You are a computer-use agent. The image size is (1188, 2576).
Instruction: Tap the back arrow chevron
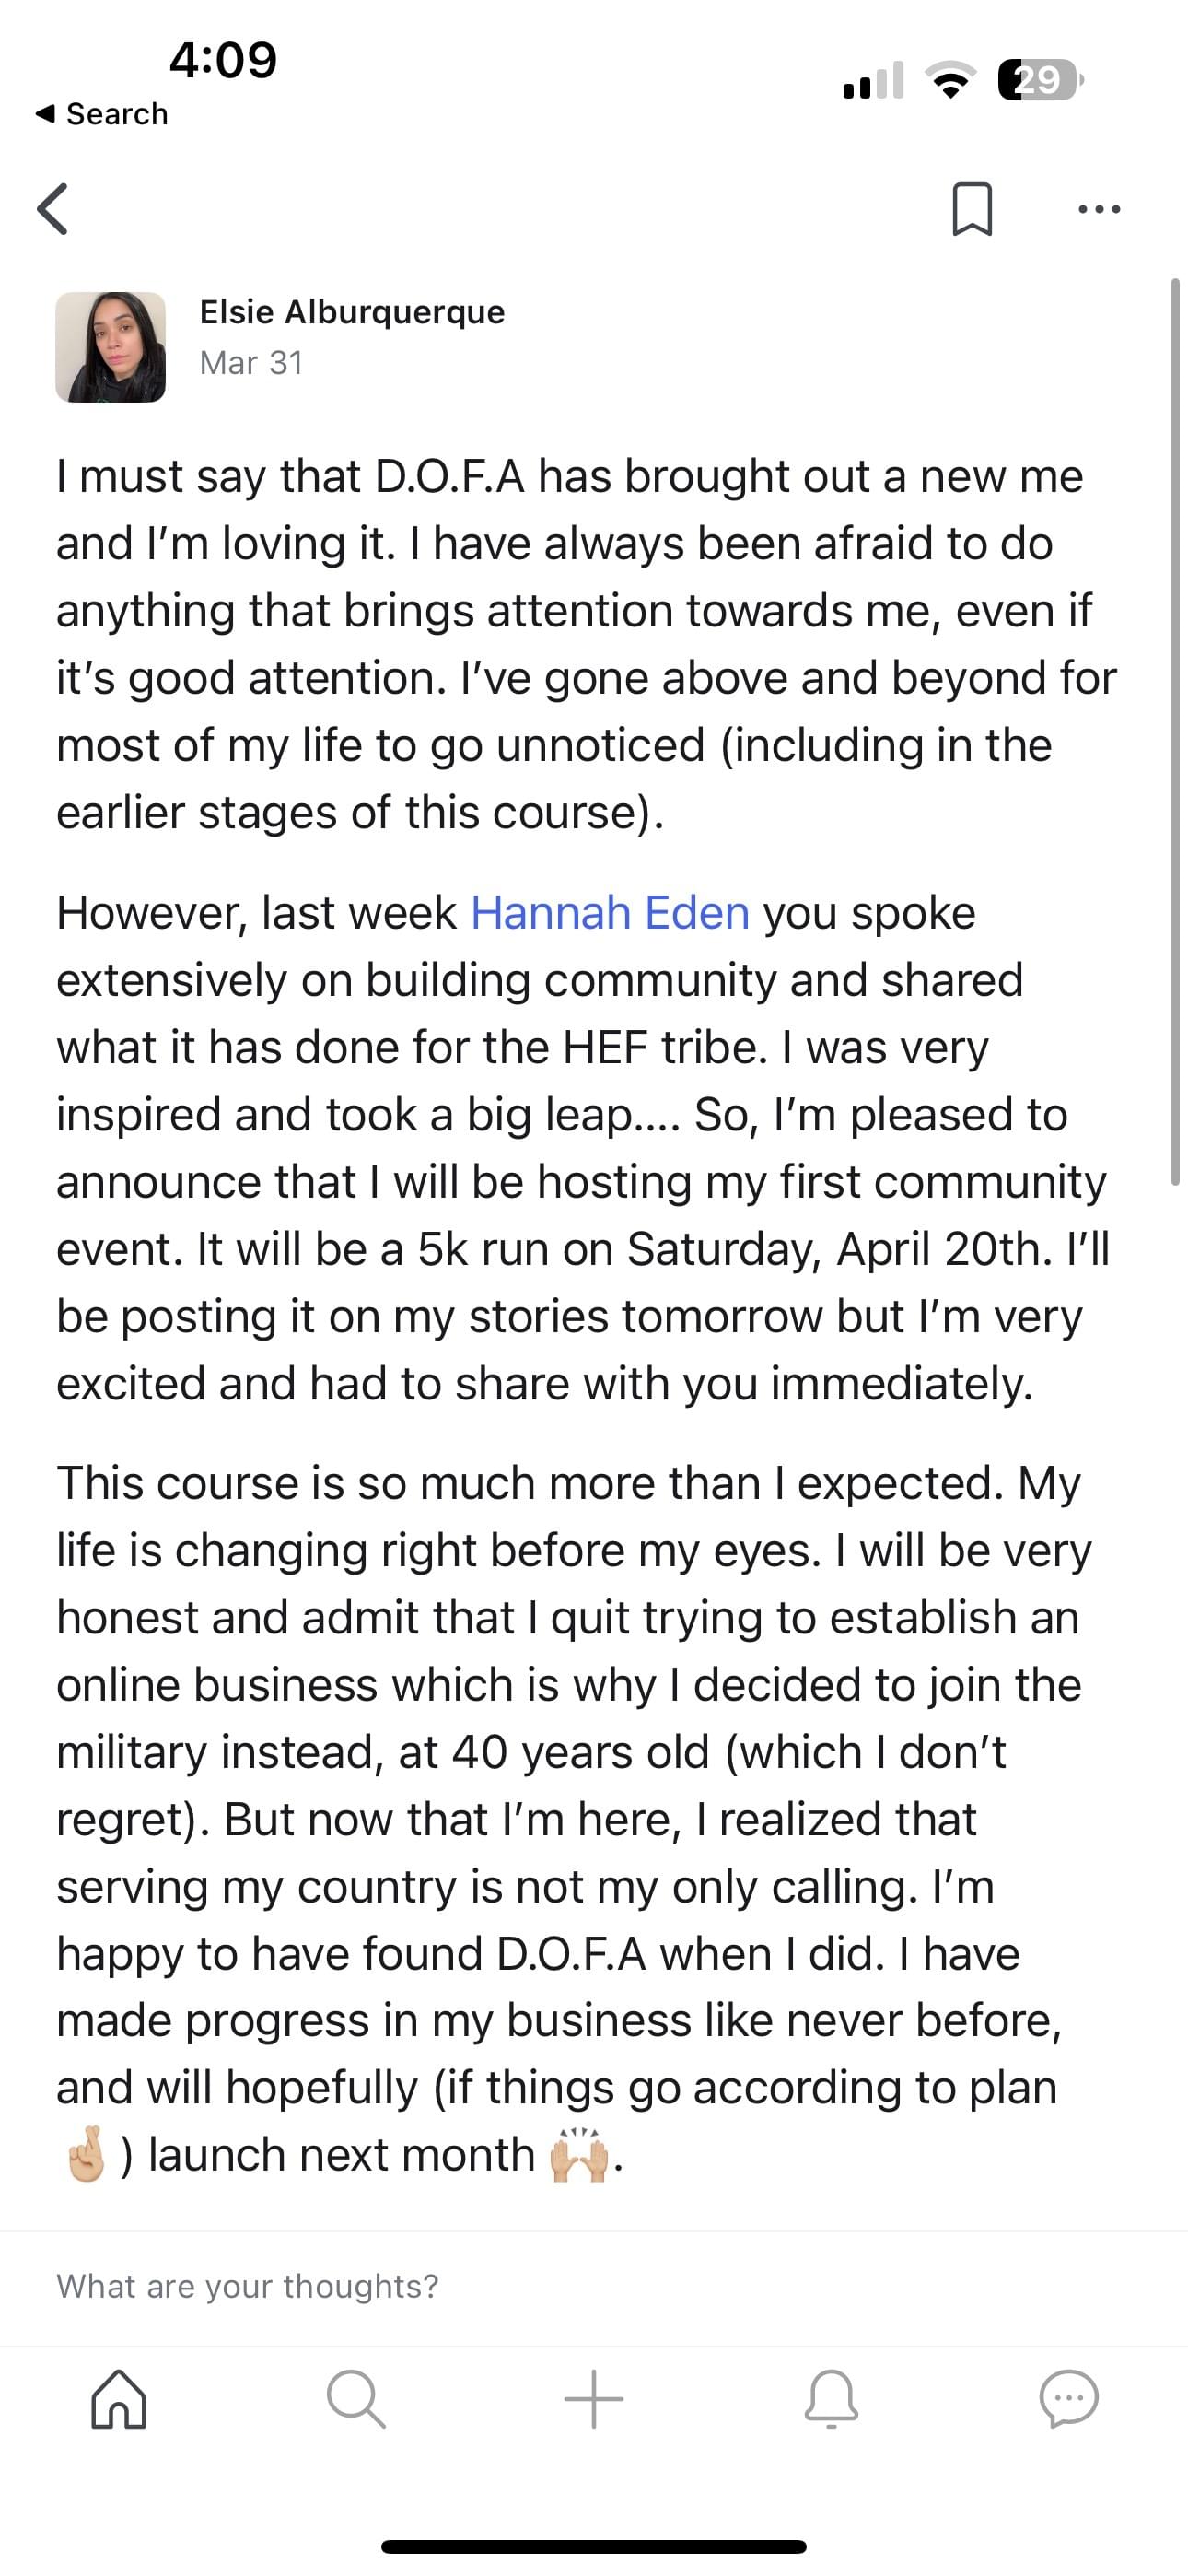[52, 209]
